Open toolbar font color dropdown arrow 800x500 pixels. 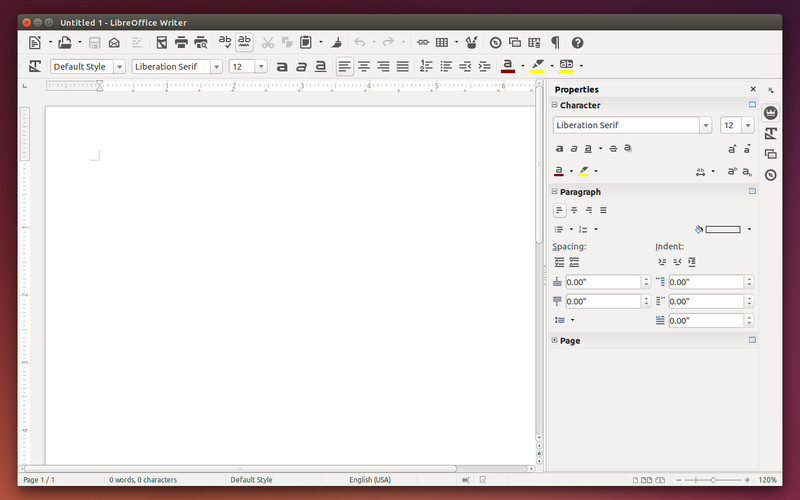(522, 66)
